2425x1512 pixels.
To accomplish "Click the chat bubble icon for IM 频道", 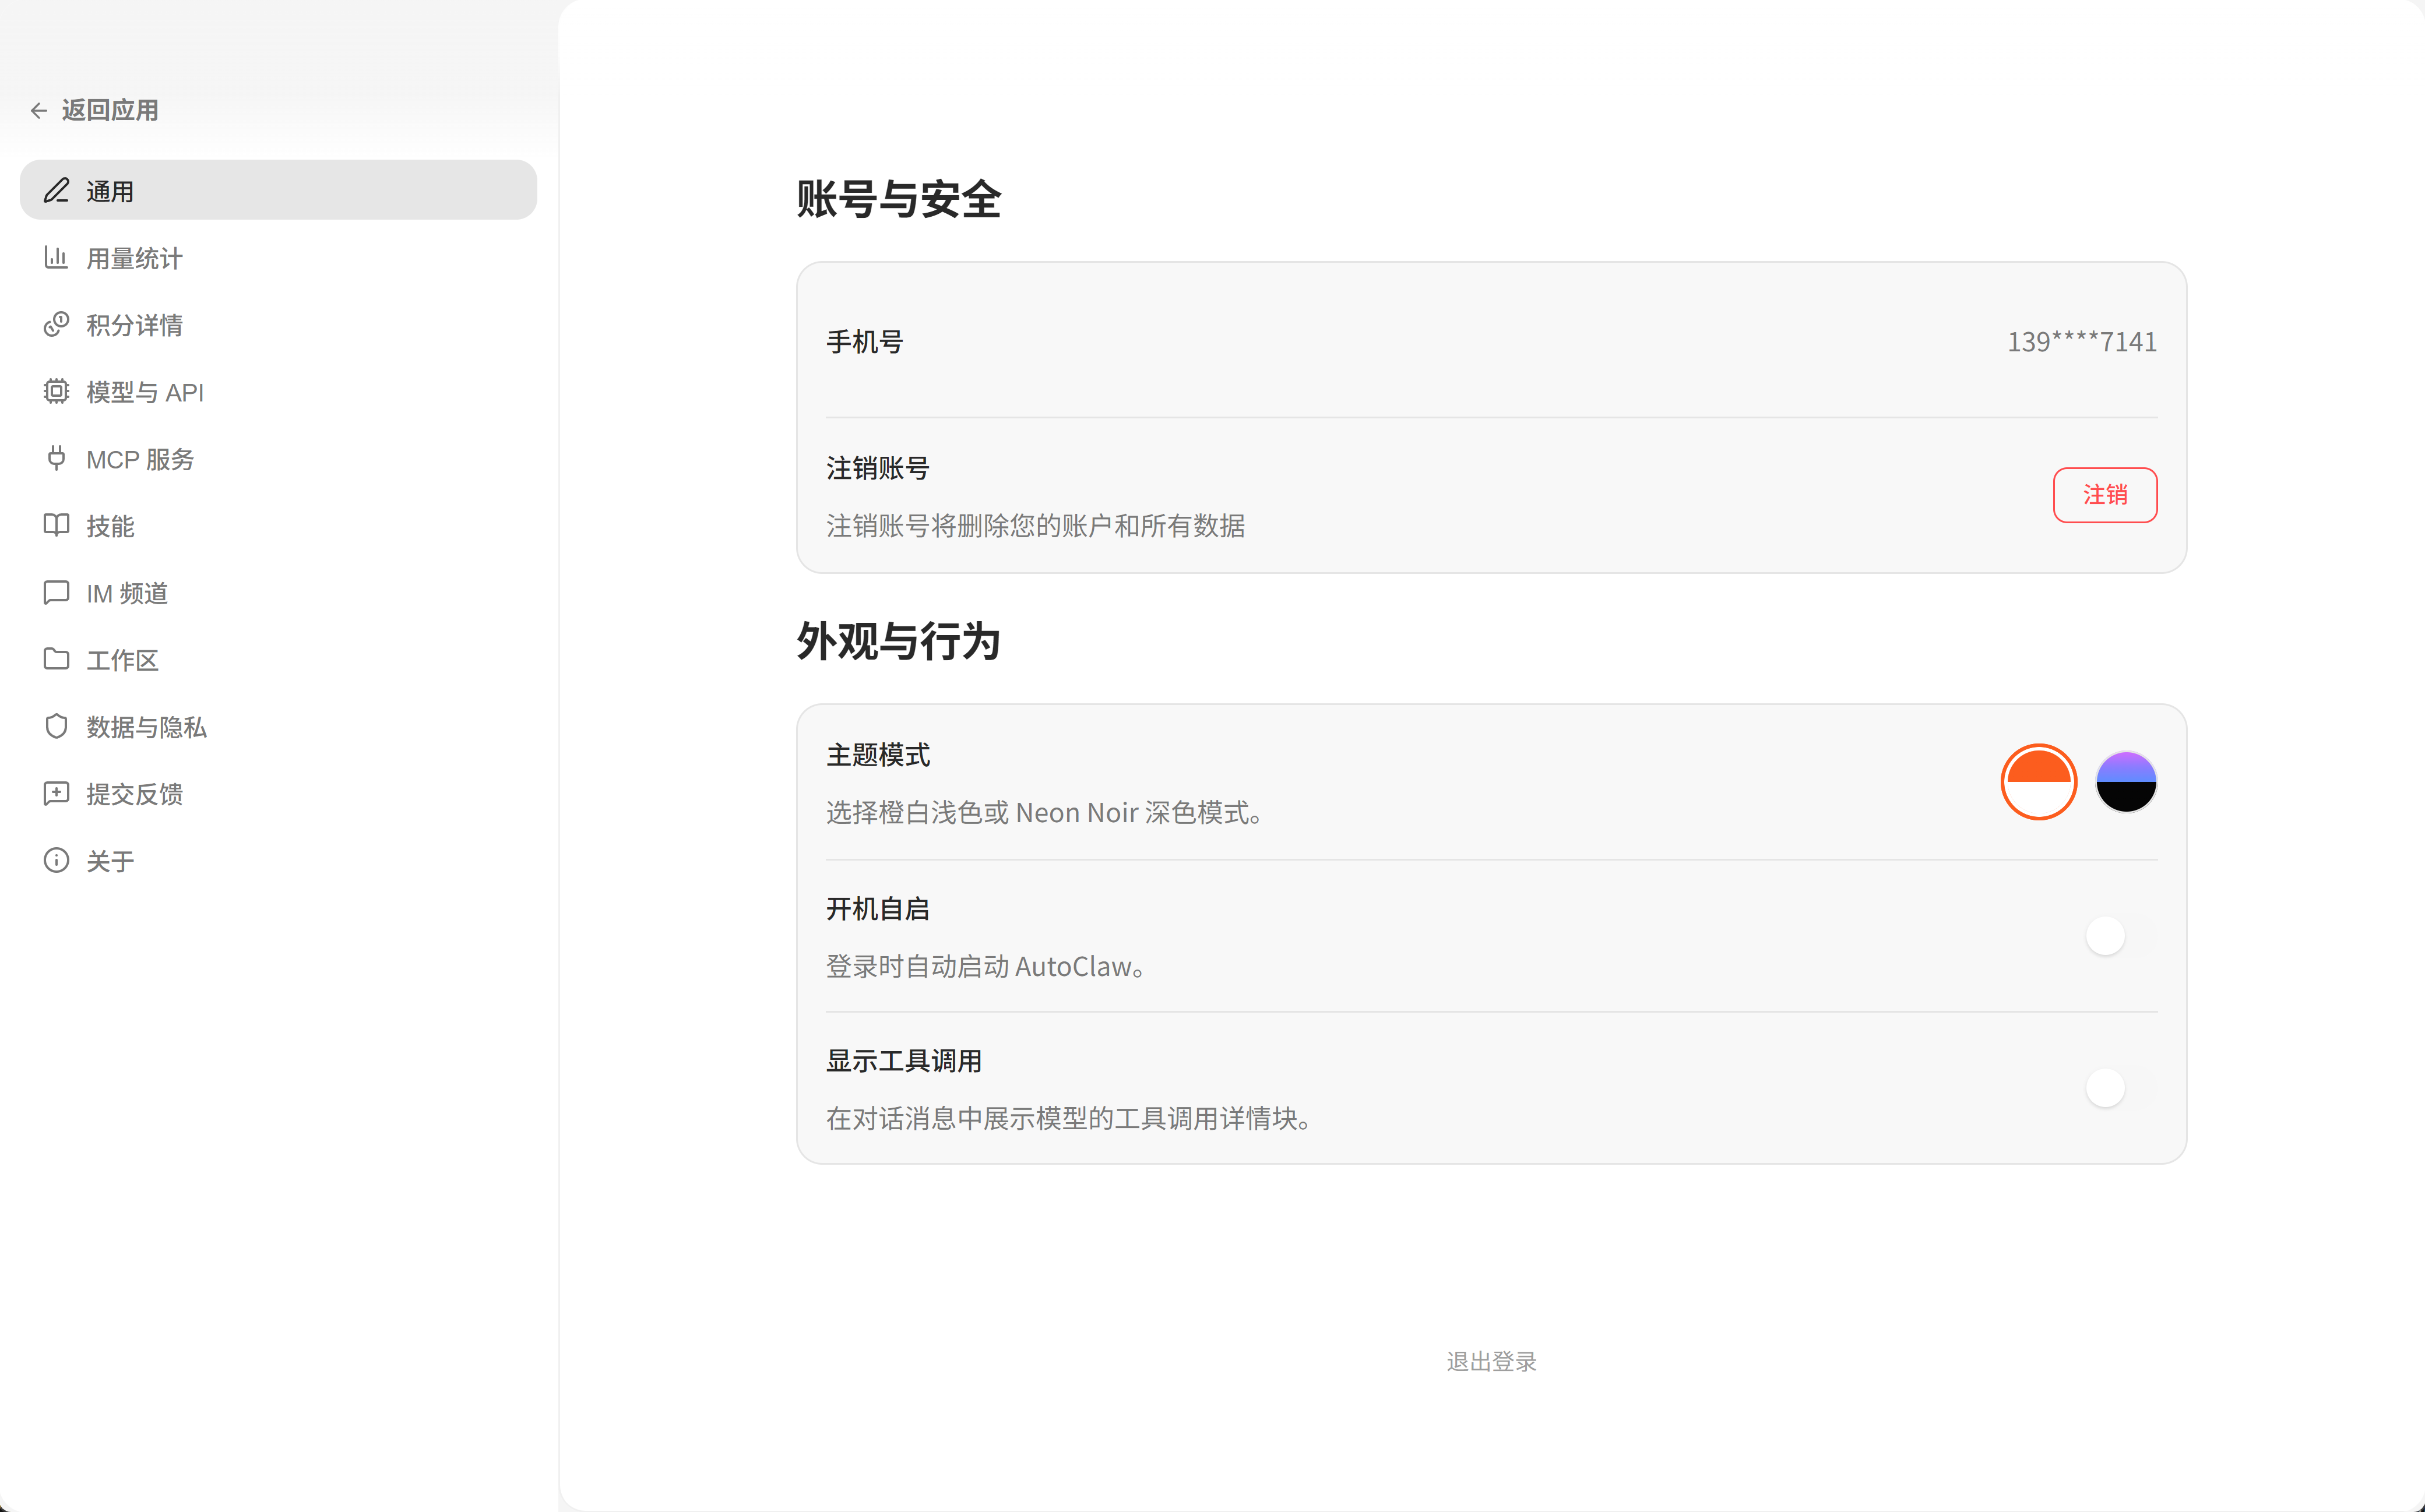I will click(56, 593).
